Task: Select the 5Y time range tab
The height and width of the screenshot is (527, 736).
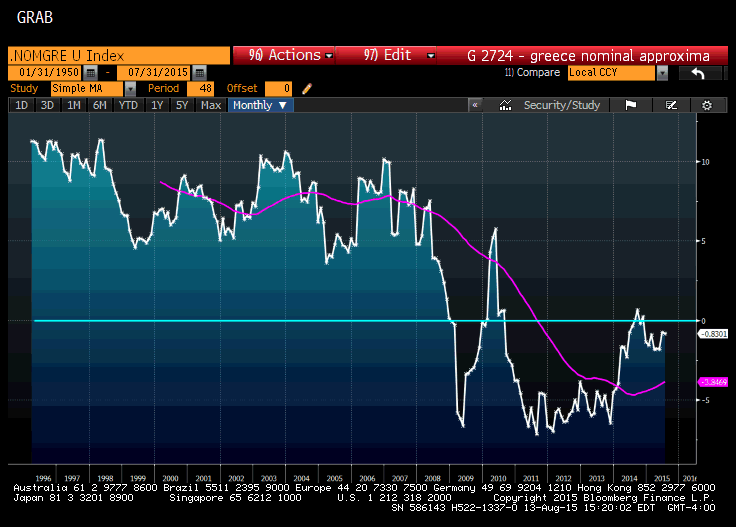Action: click(x=183, y=105)
